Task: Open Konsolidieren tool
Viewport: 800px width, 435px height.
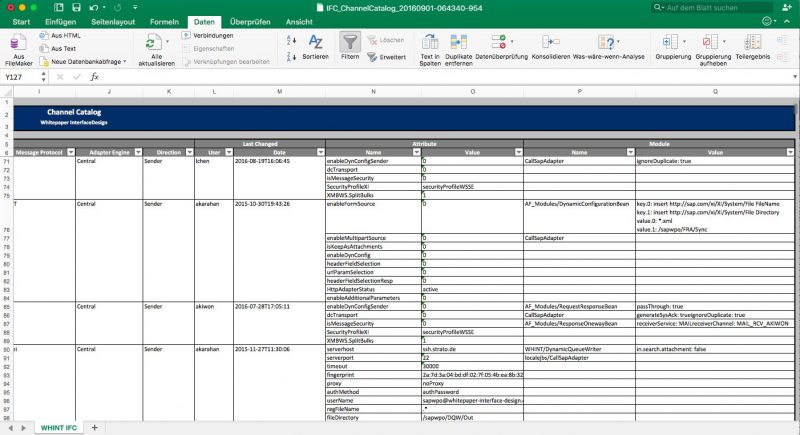Action: click(551, 42)
